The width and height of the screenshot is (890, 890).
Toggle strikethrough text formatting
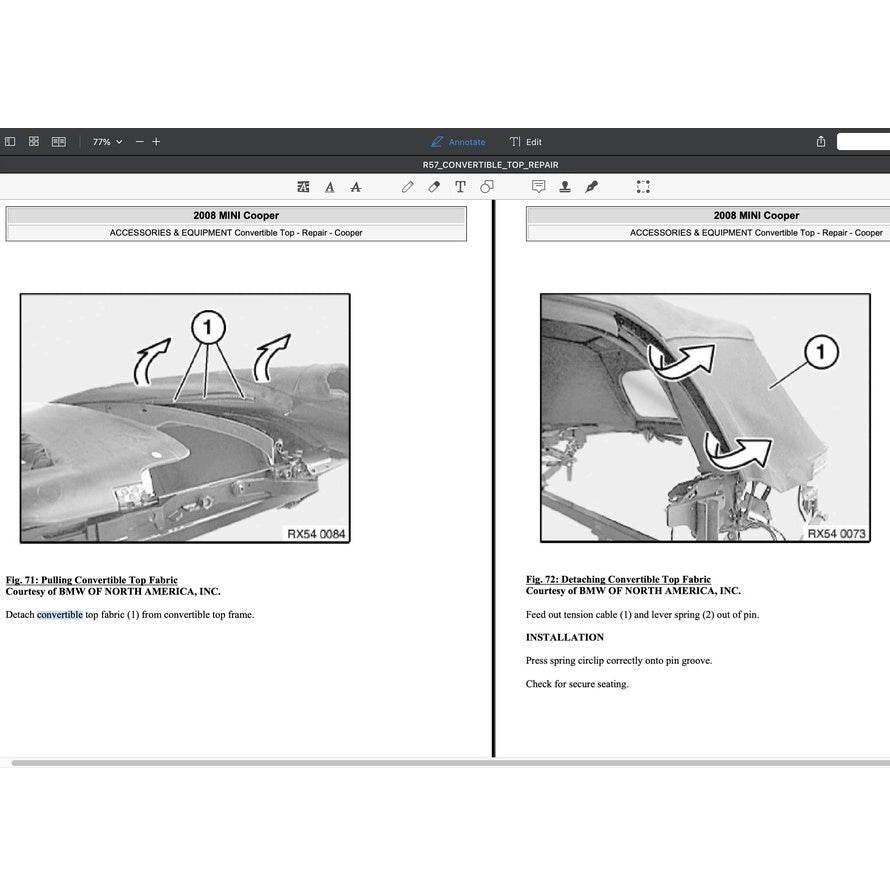355,186
